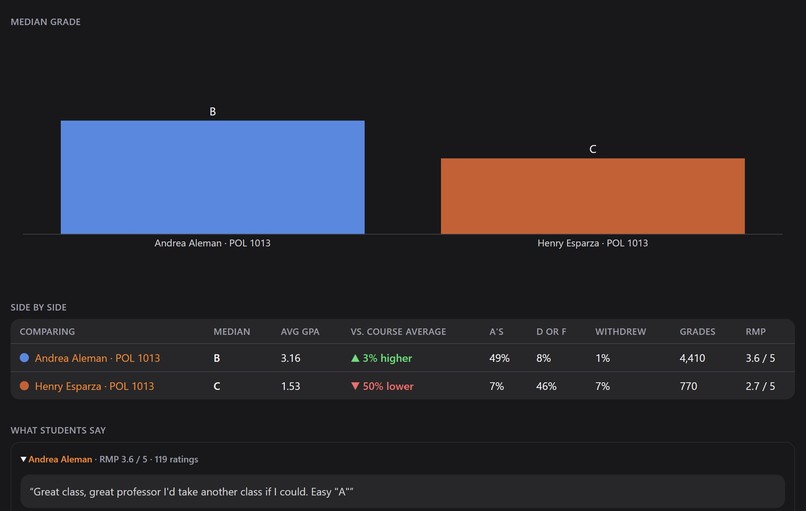This screenshot has height=511, width=806.
Task: Click the red down arrow beside 50% lower
Action: tap(355, 386)
